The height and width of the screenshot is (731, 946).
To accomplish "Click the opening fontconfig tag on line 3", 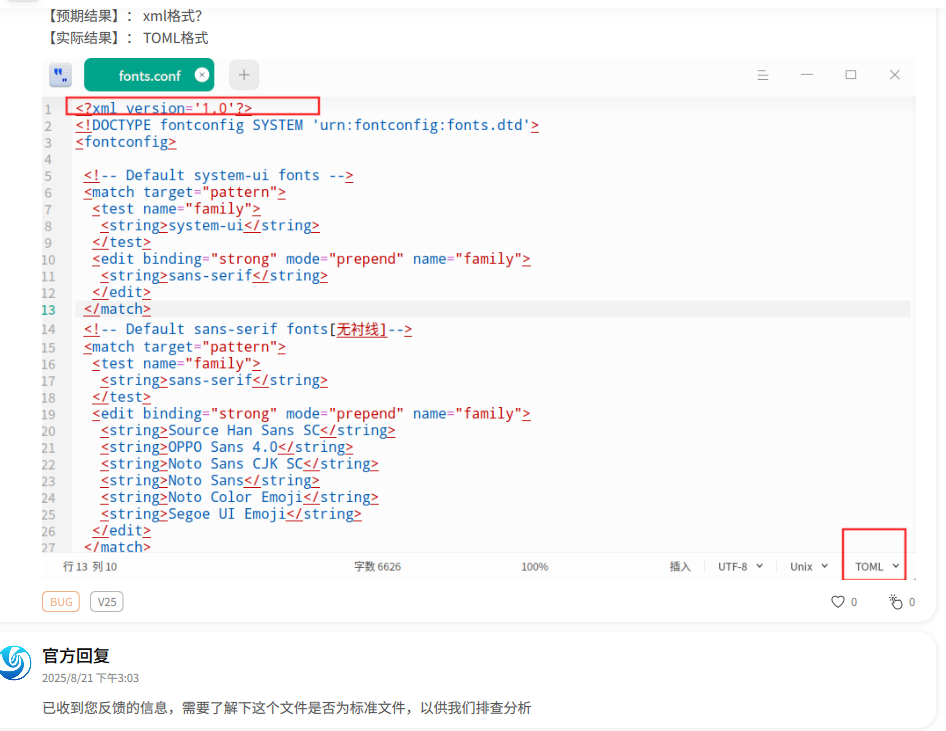I will [x=126, y=142].
